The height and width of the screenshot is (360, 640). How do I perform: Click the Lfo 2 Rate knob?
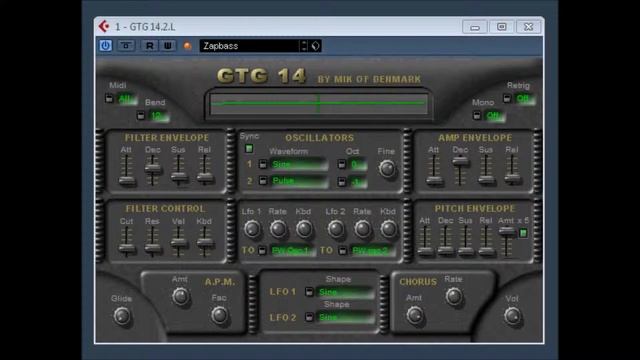(x=362, y=229)
